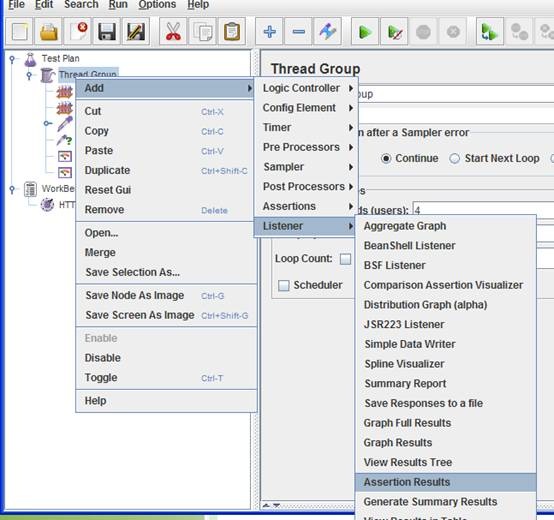Viewport: 554px width, 520px height.
Task: Select the assertion question-mark icon in the tree
Action: pos(65,140)
